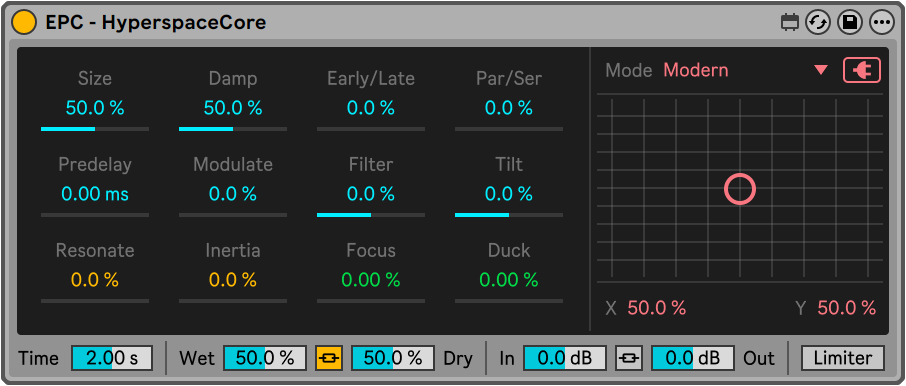Click the Par/Ser 0.0 % value
Screen dimensions: 906x386
tap(509, 108)
